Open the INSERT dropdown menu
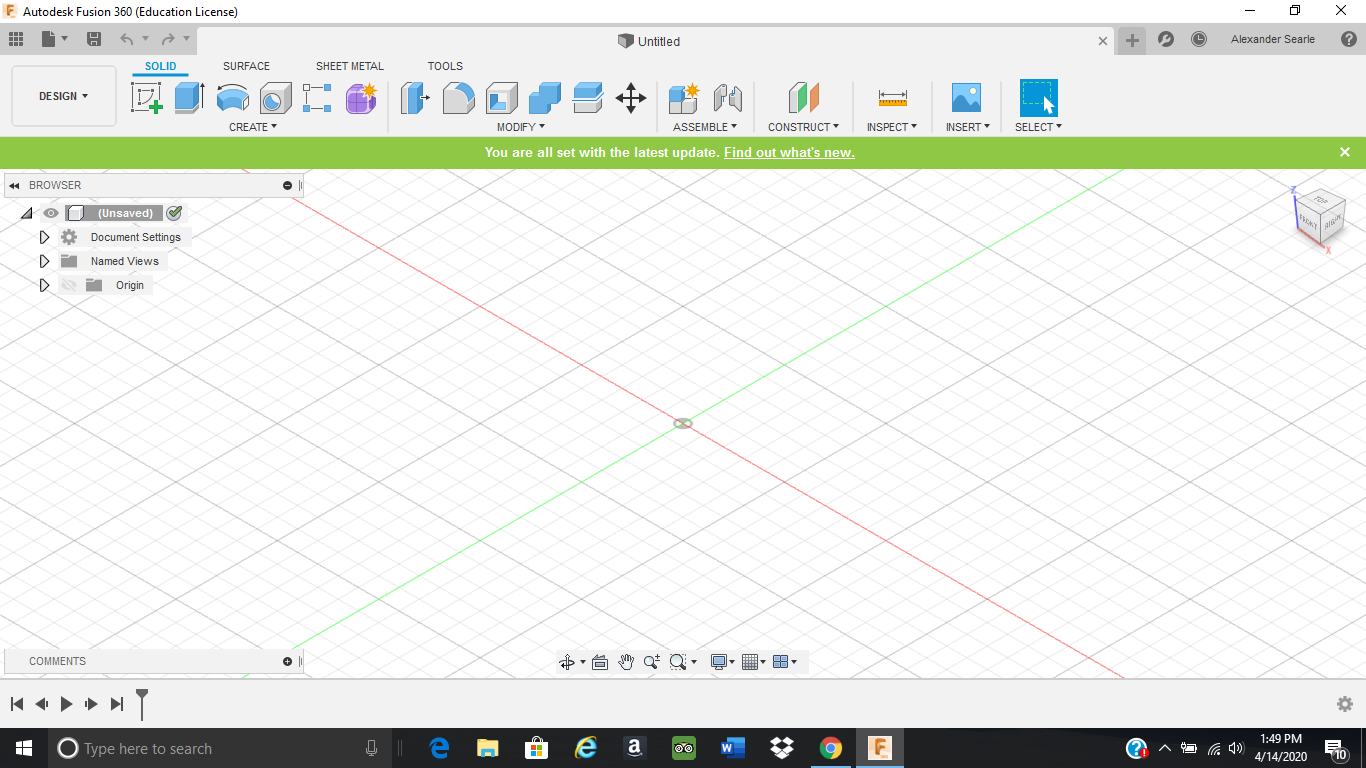Image resolution: width=1366 pixels, height=768 pixels. click(x=968, y=127)
